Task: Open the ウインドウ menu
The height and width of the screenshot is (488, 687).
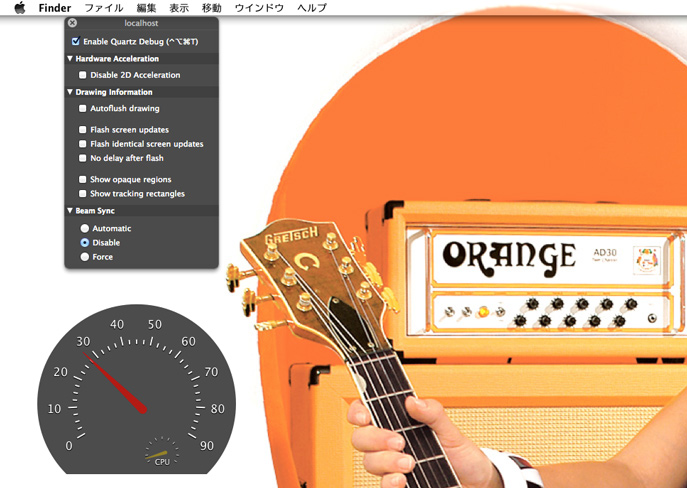Action: pos(259,7)
